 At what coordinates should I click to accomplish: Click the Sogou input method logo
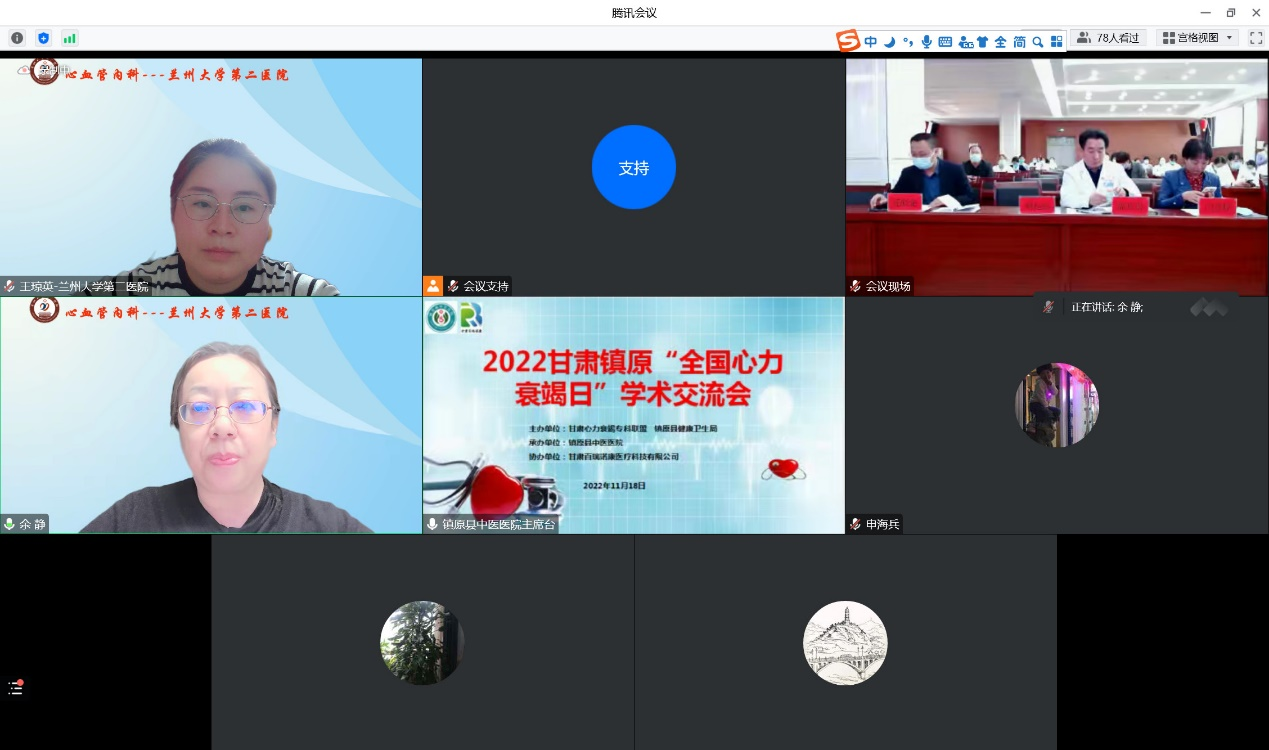pos(848,41)
